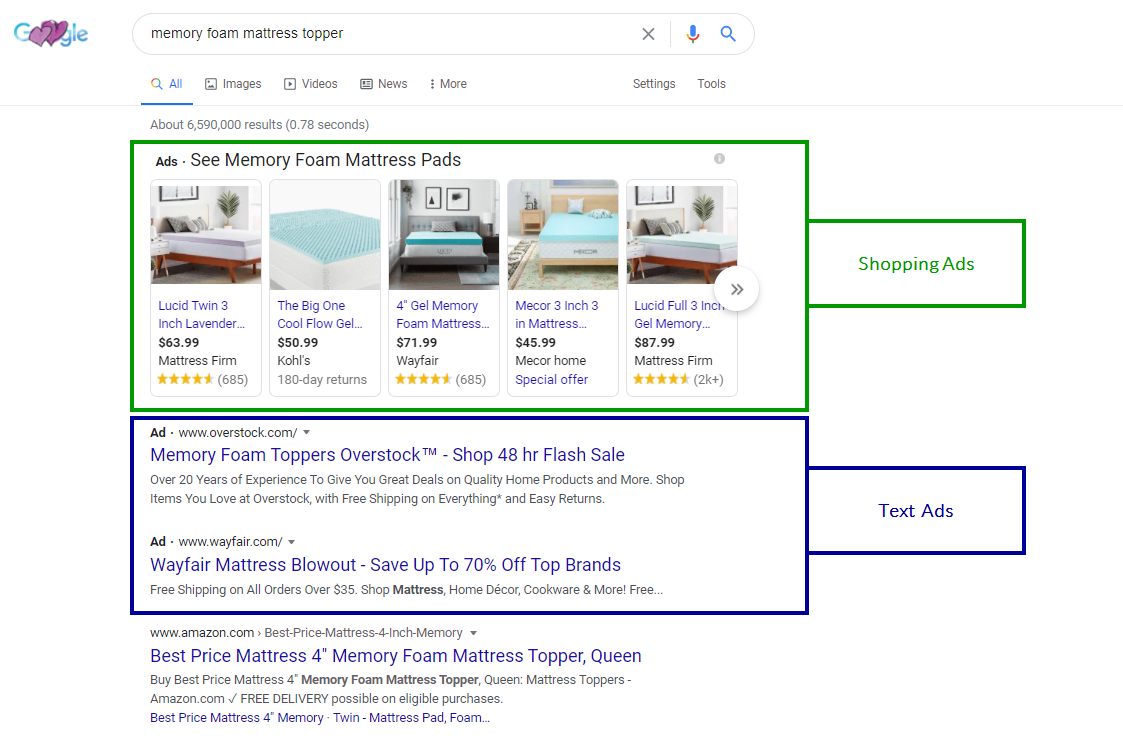Screen dimensions: 1123x750
Task: Click the Mecor 3 Inch 3 in Mattress link
Action: pyautogui.click(x=556, y=314)
